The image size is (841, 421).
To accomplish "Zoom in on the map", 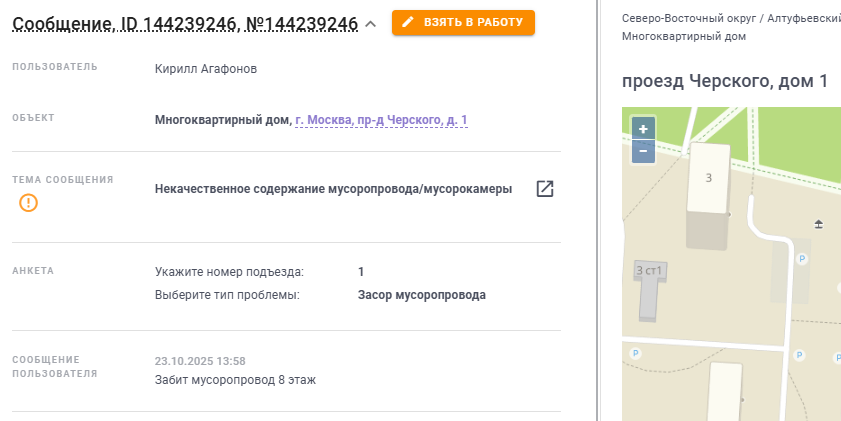I will (x=643, y=129).
